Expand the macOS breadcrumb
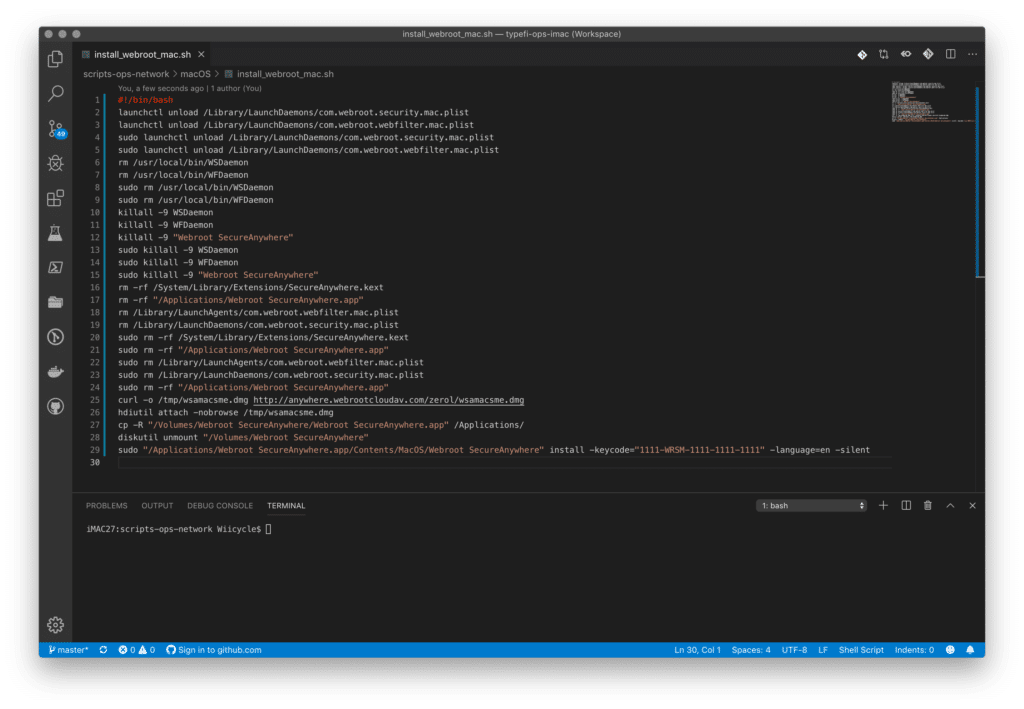Image resolution: width=1024 pixels, height=709 pixels. coord(195,74)
